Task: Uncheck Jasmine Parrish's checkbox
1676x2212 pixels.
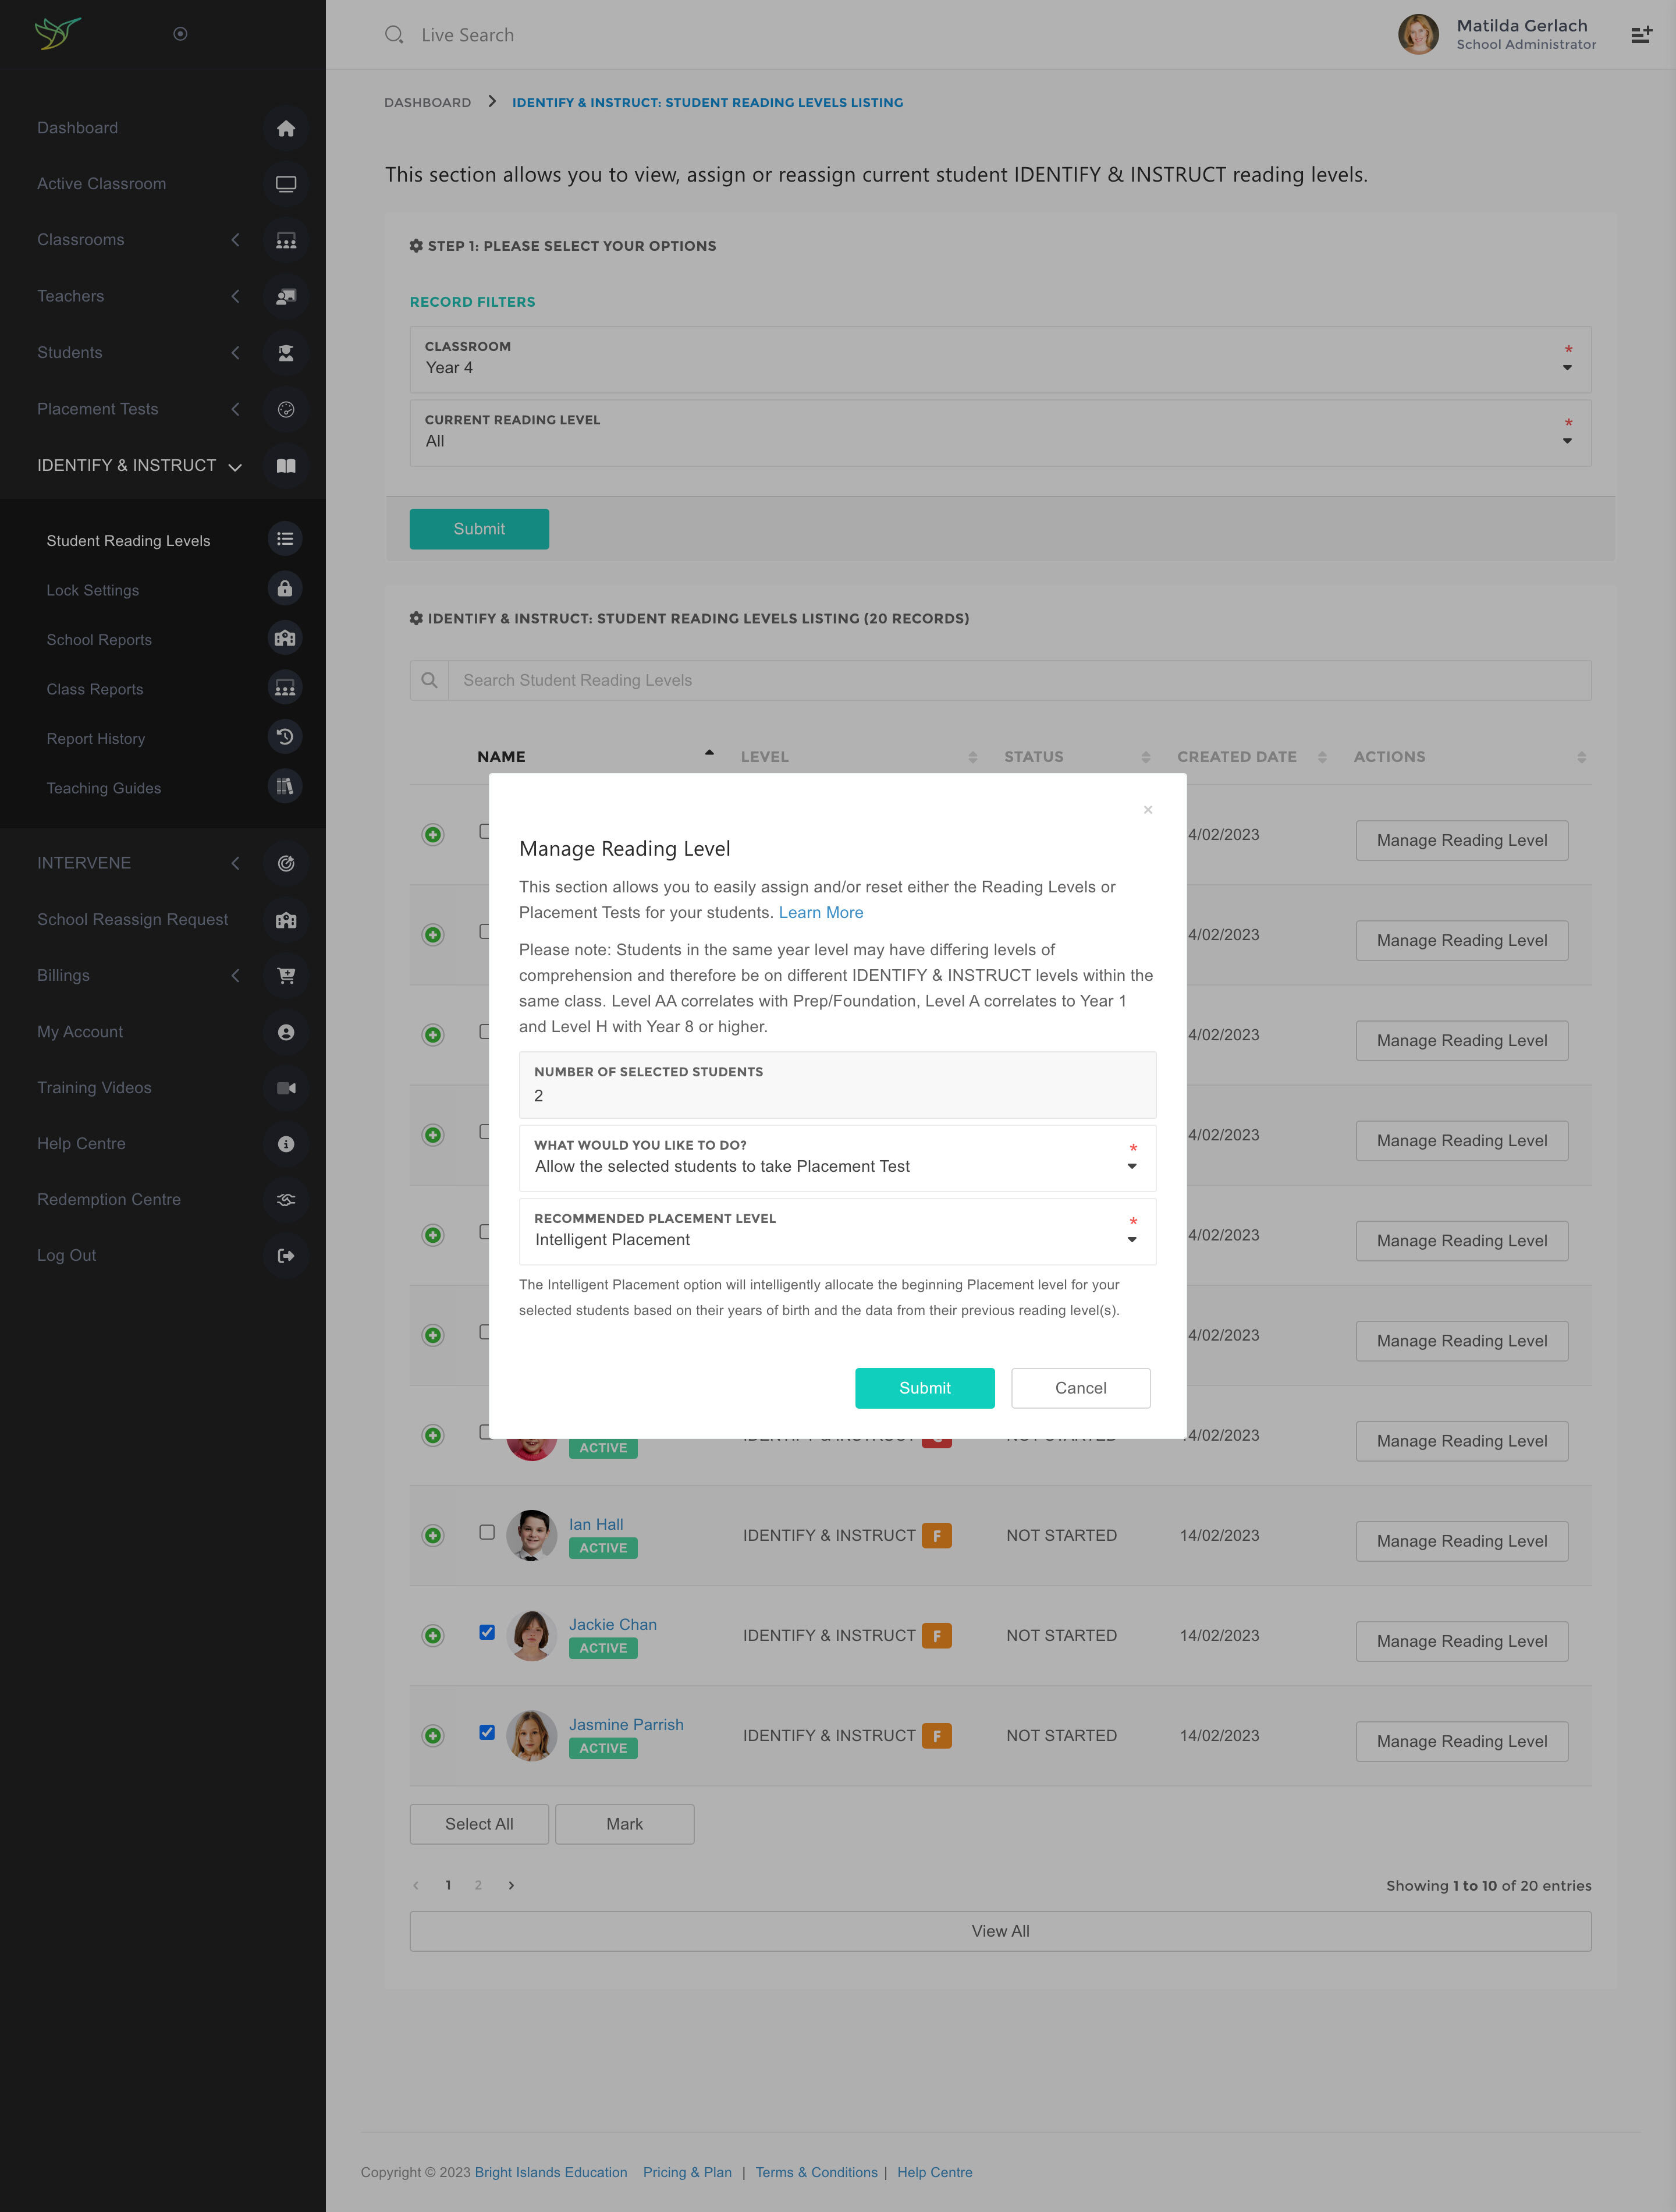Action: tap(487, 1732)
